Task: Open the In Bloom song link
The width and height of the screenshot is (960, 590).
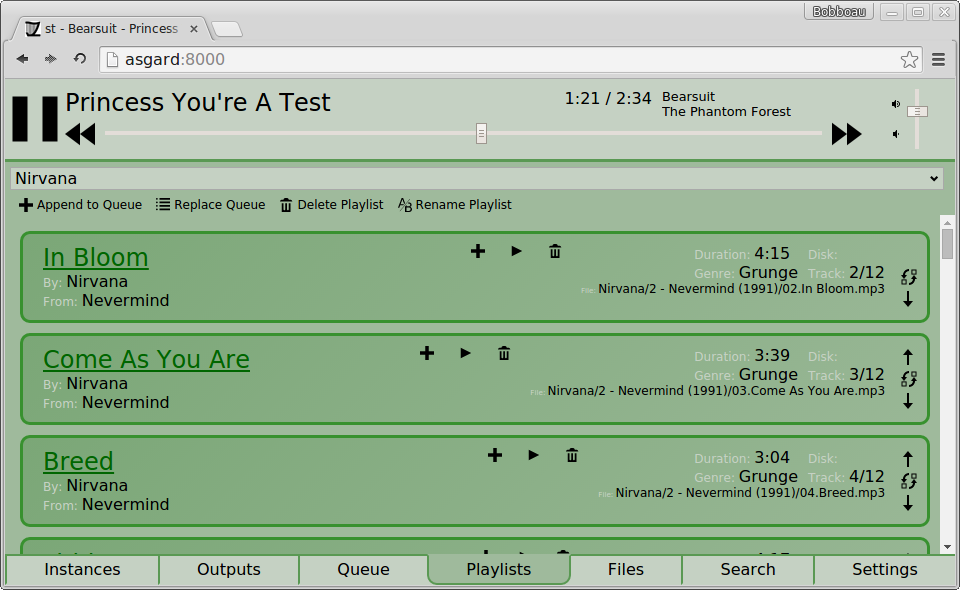Action: (x=96, y=257)
